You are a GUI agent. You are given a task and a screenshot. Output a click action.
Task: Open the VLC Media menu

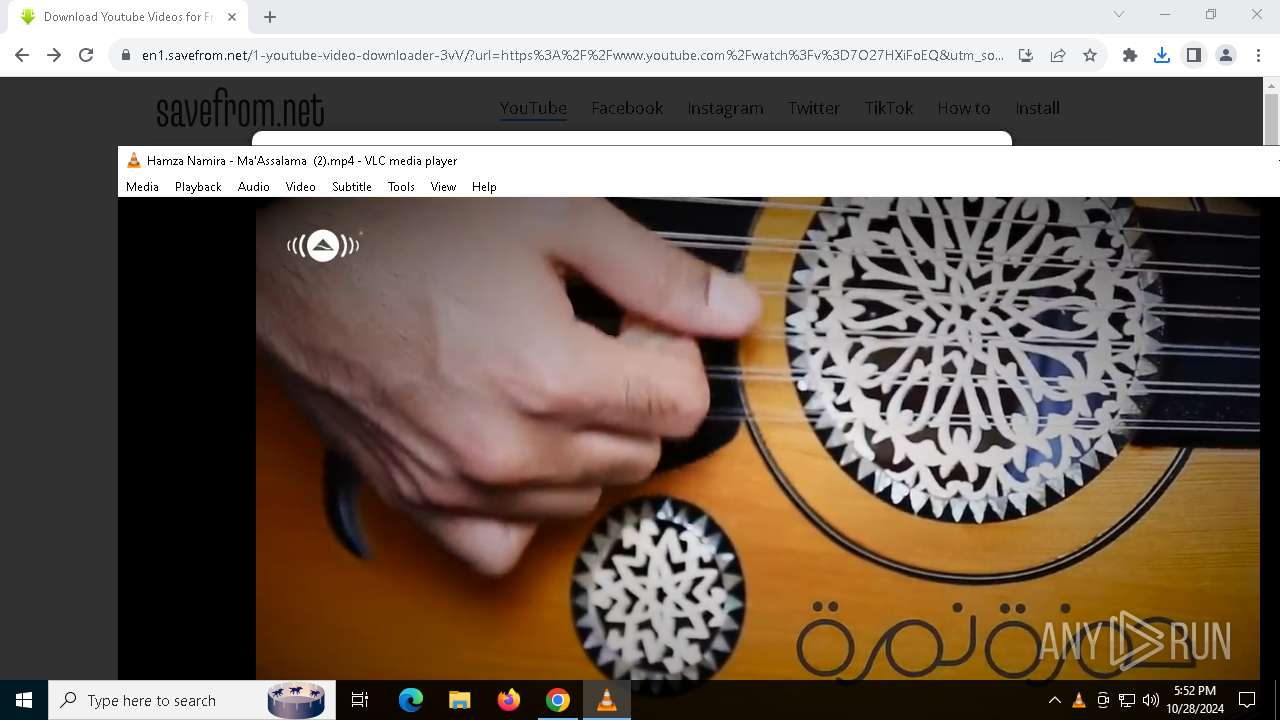pos(142,187)
